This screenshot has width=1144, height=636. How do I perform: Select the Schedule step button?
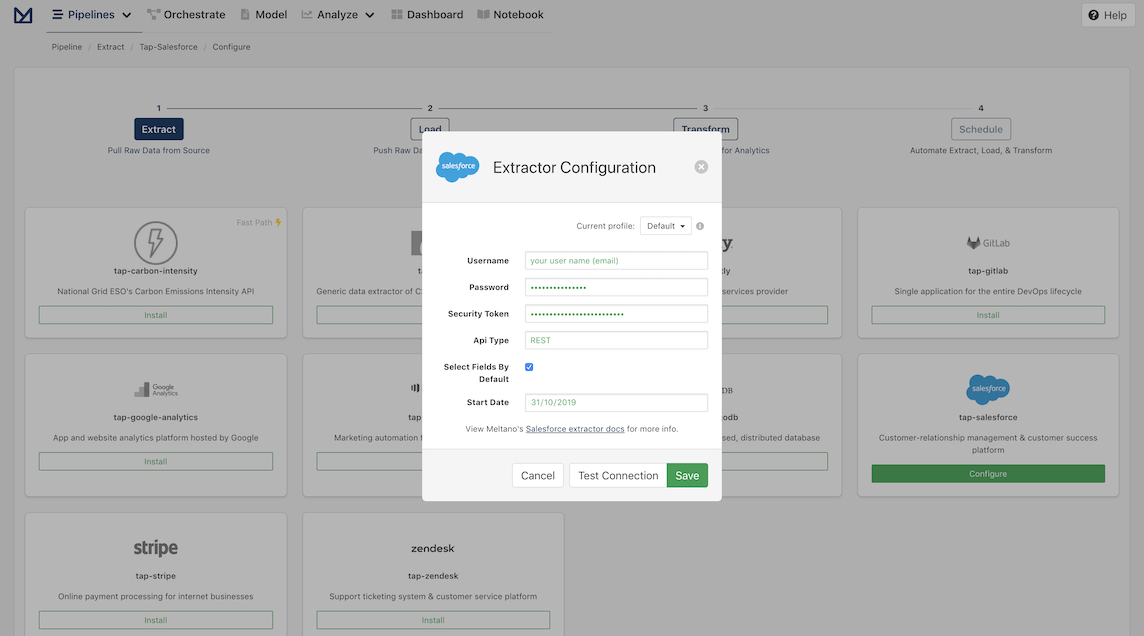point(981,129)
